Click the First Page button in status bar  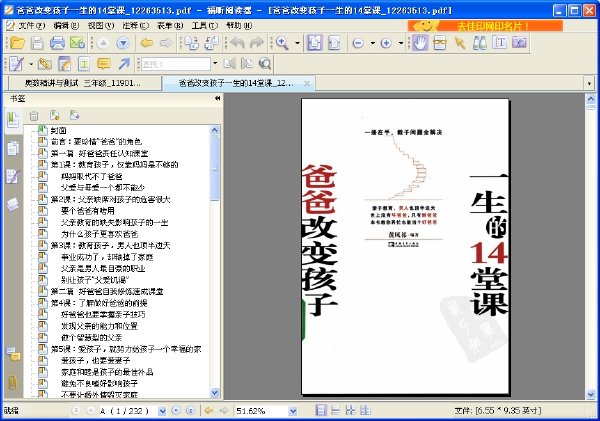pyautogui.click(x=76, y=411)
